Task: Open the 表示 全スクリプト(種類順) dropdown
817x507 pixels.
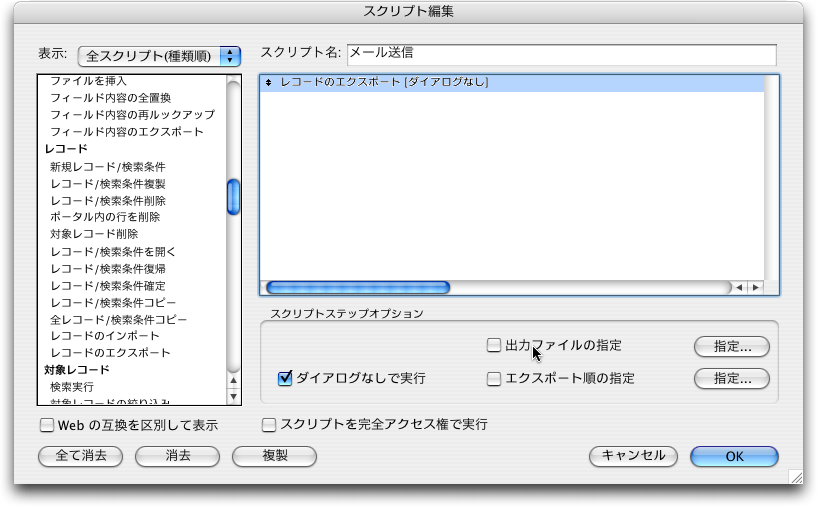Action: point(160,55)
